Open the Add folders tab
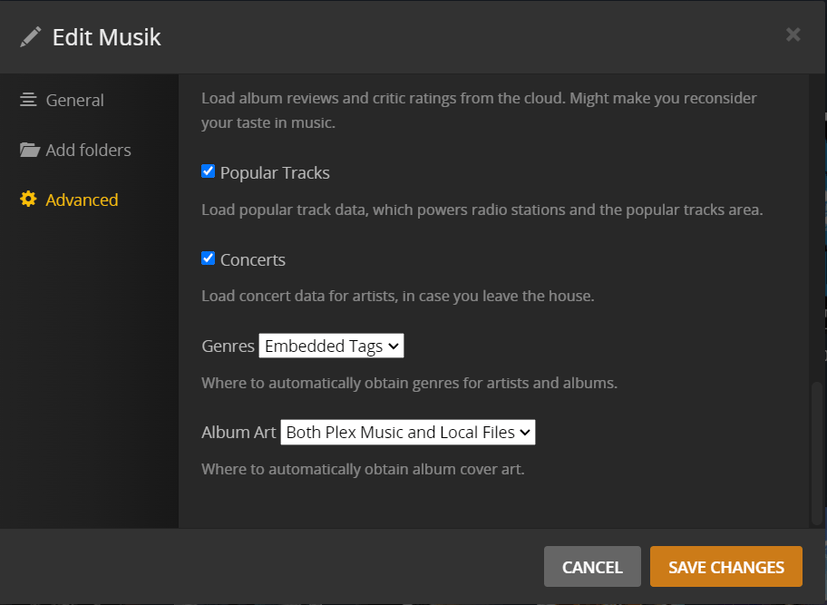The image size is (827, 605). 88,150
